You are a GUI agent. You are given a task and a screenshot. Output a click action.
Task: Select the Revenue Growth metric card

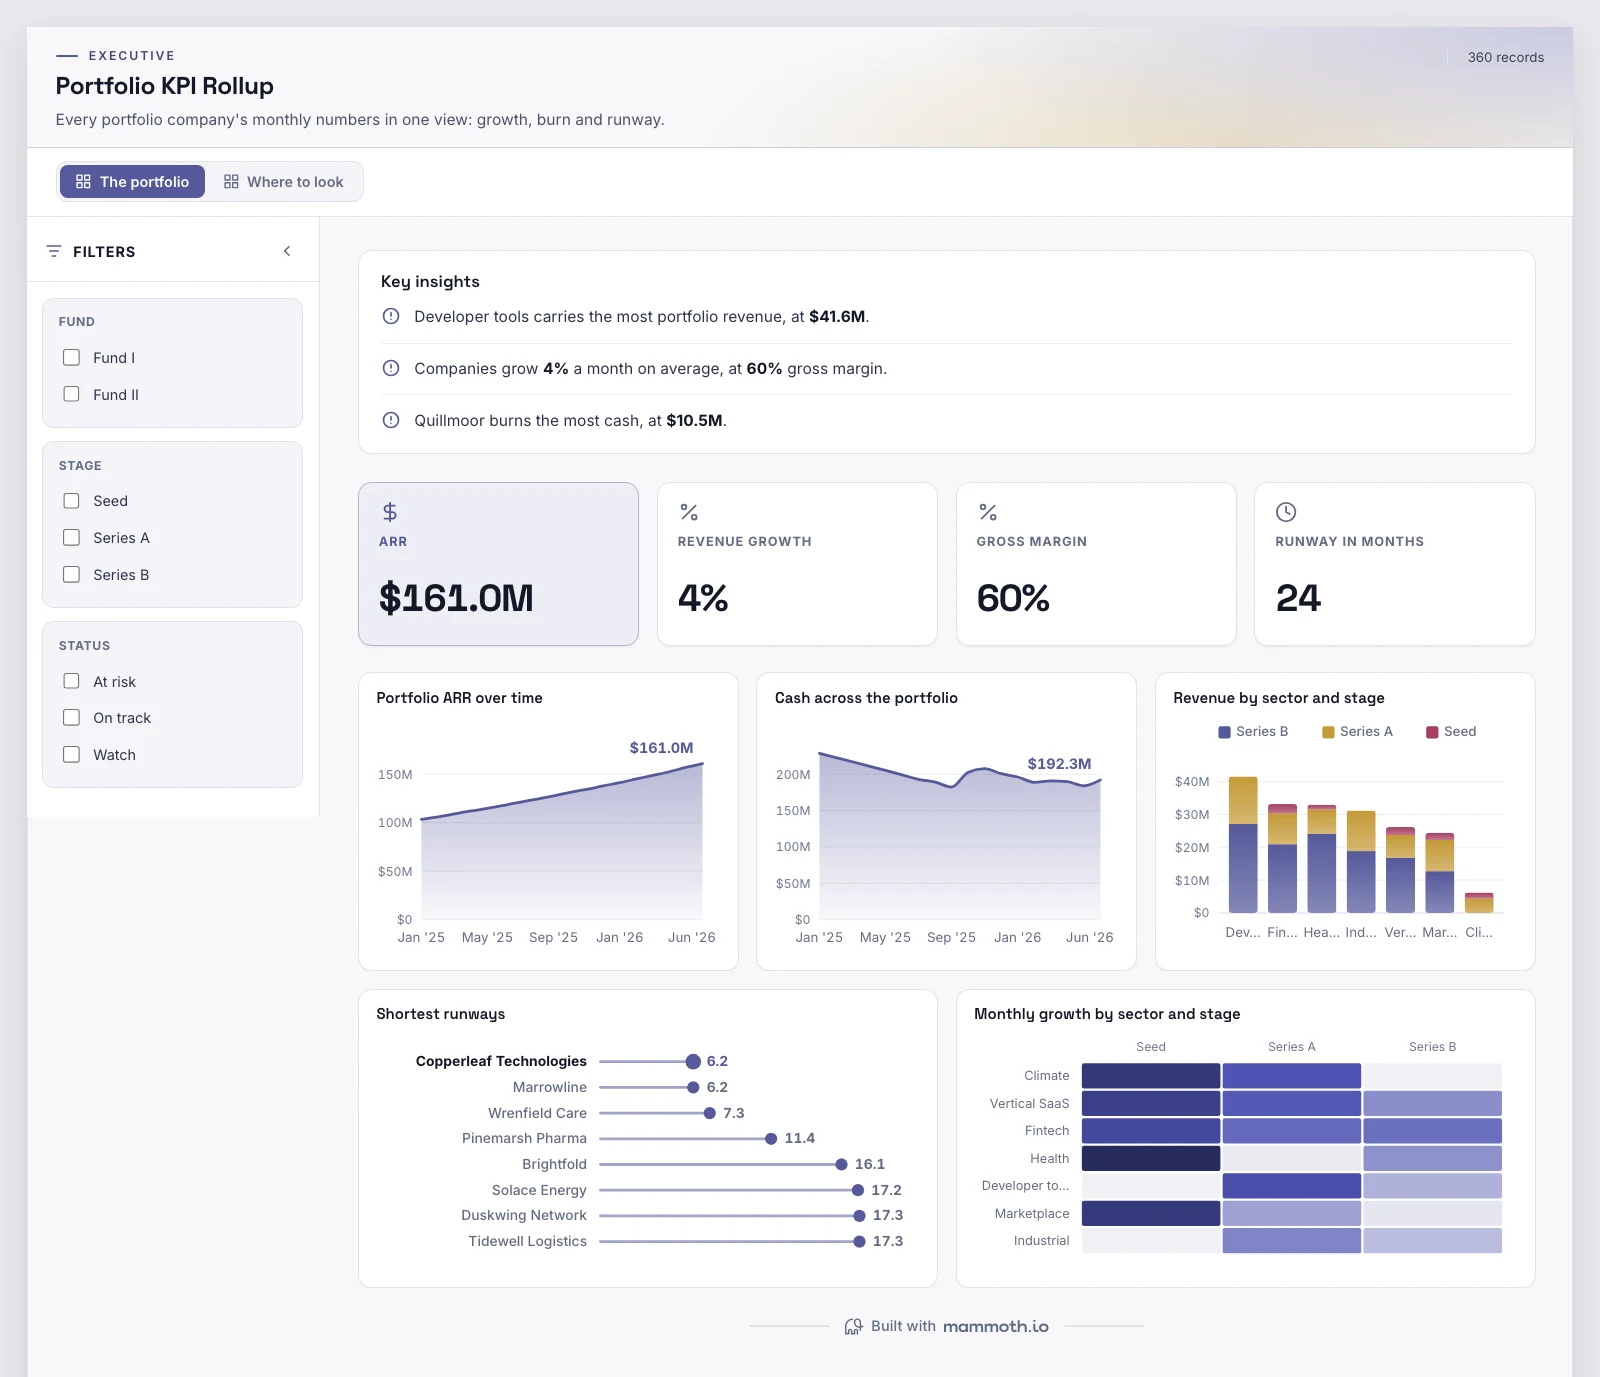pos(797,564)
